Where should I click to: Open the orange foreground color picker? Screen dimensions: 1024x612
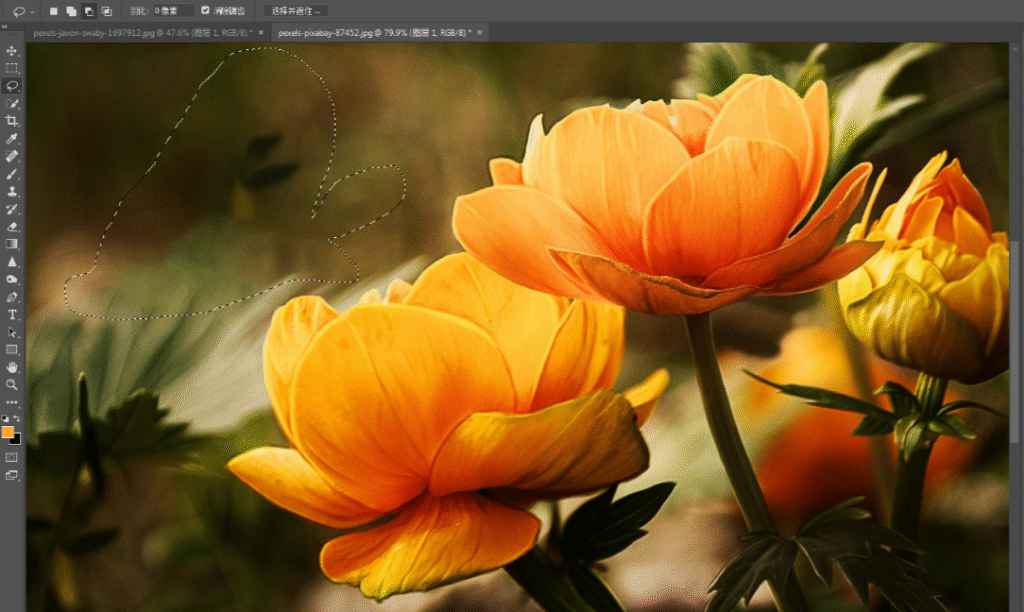tap(7, 432)
